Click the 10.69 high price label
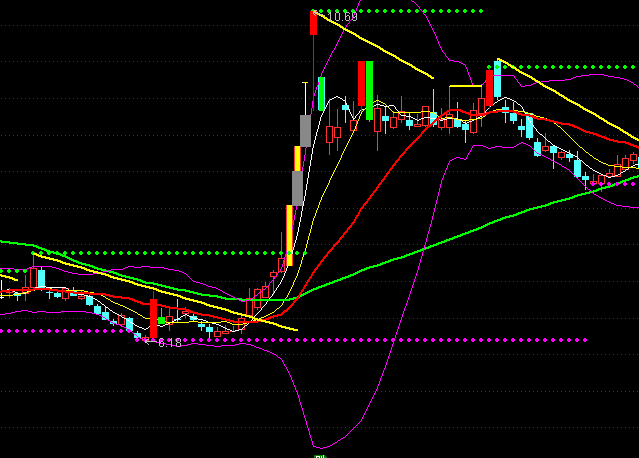The width and height of the screenshot is (639, 458). pyautogui.click(x=342, y=17)
